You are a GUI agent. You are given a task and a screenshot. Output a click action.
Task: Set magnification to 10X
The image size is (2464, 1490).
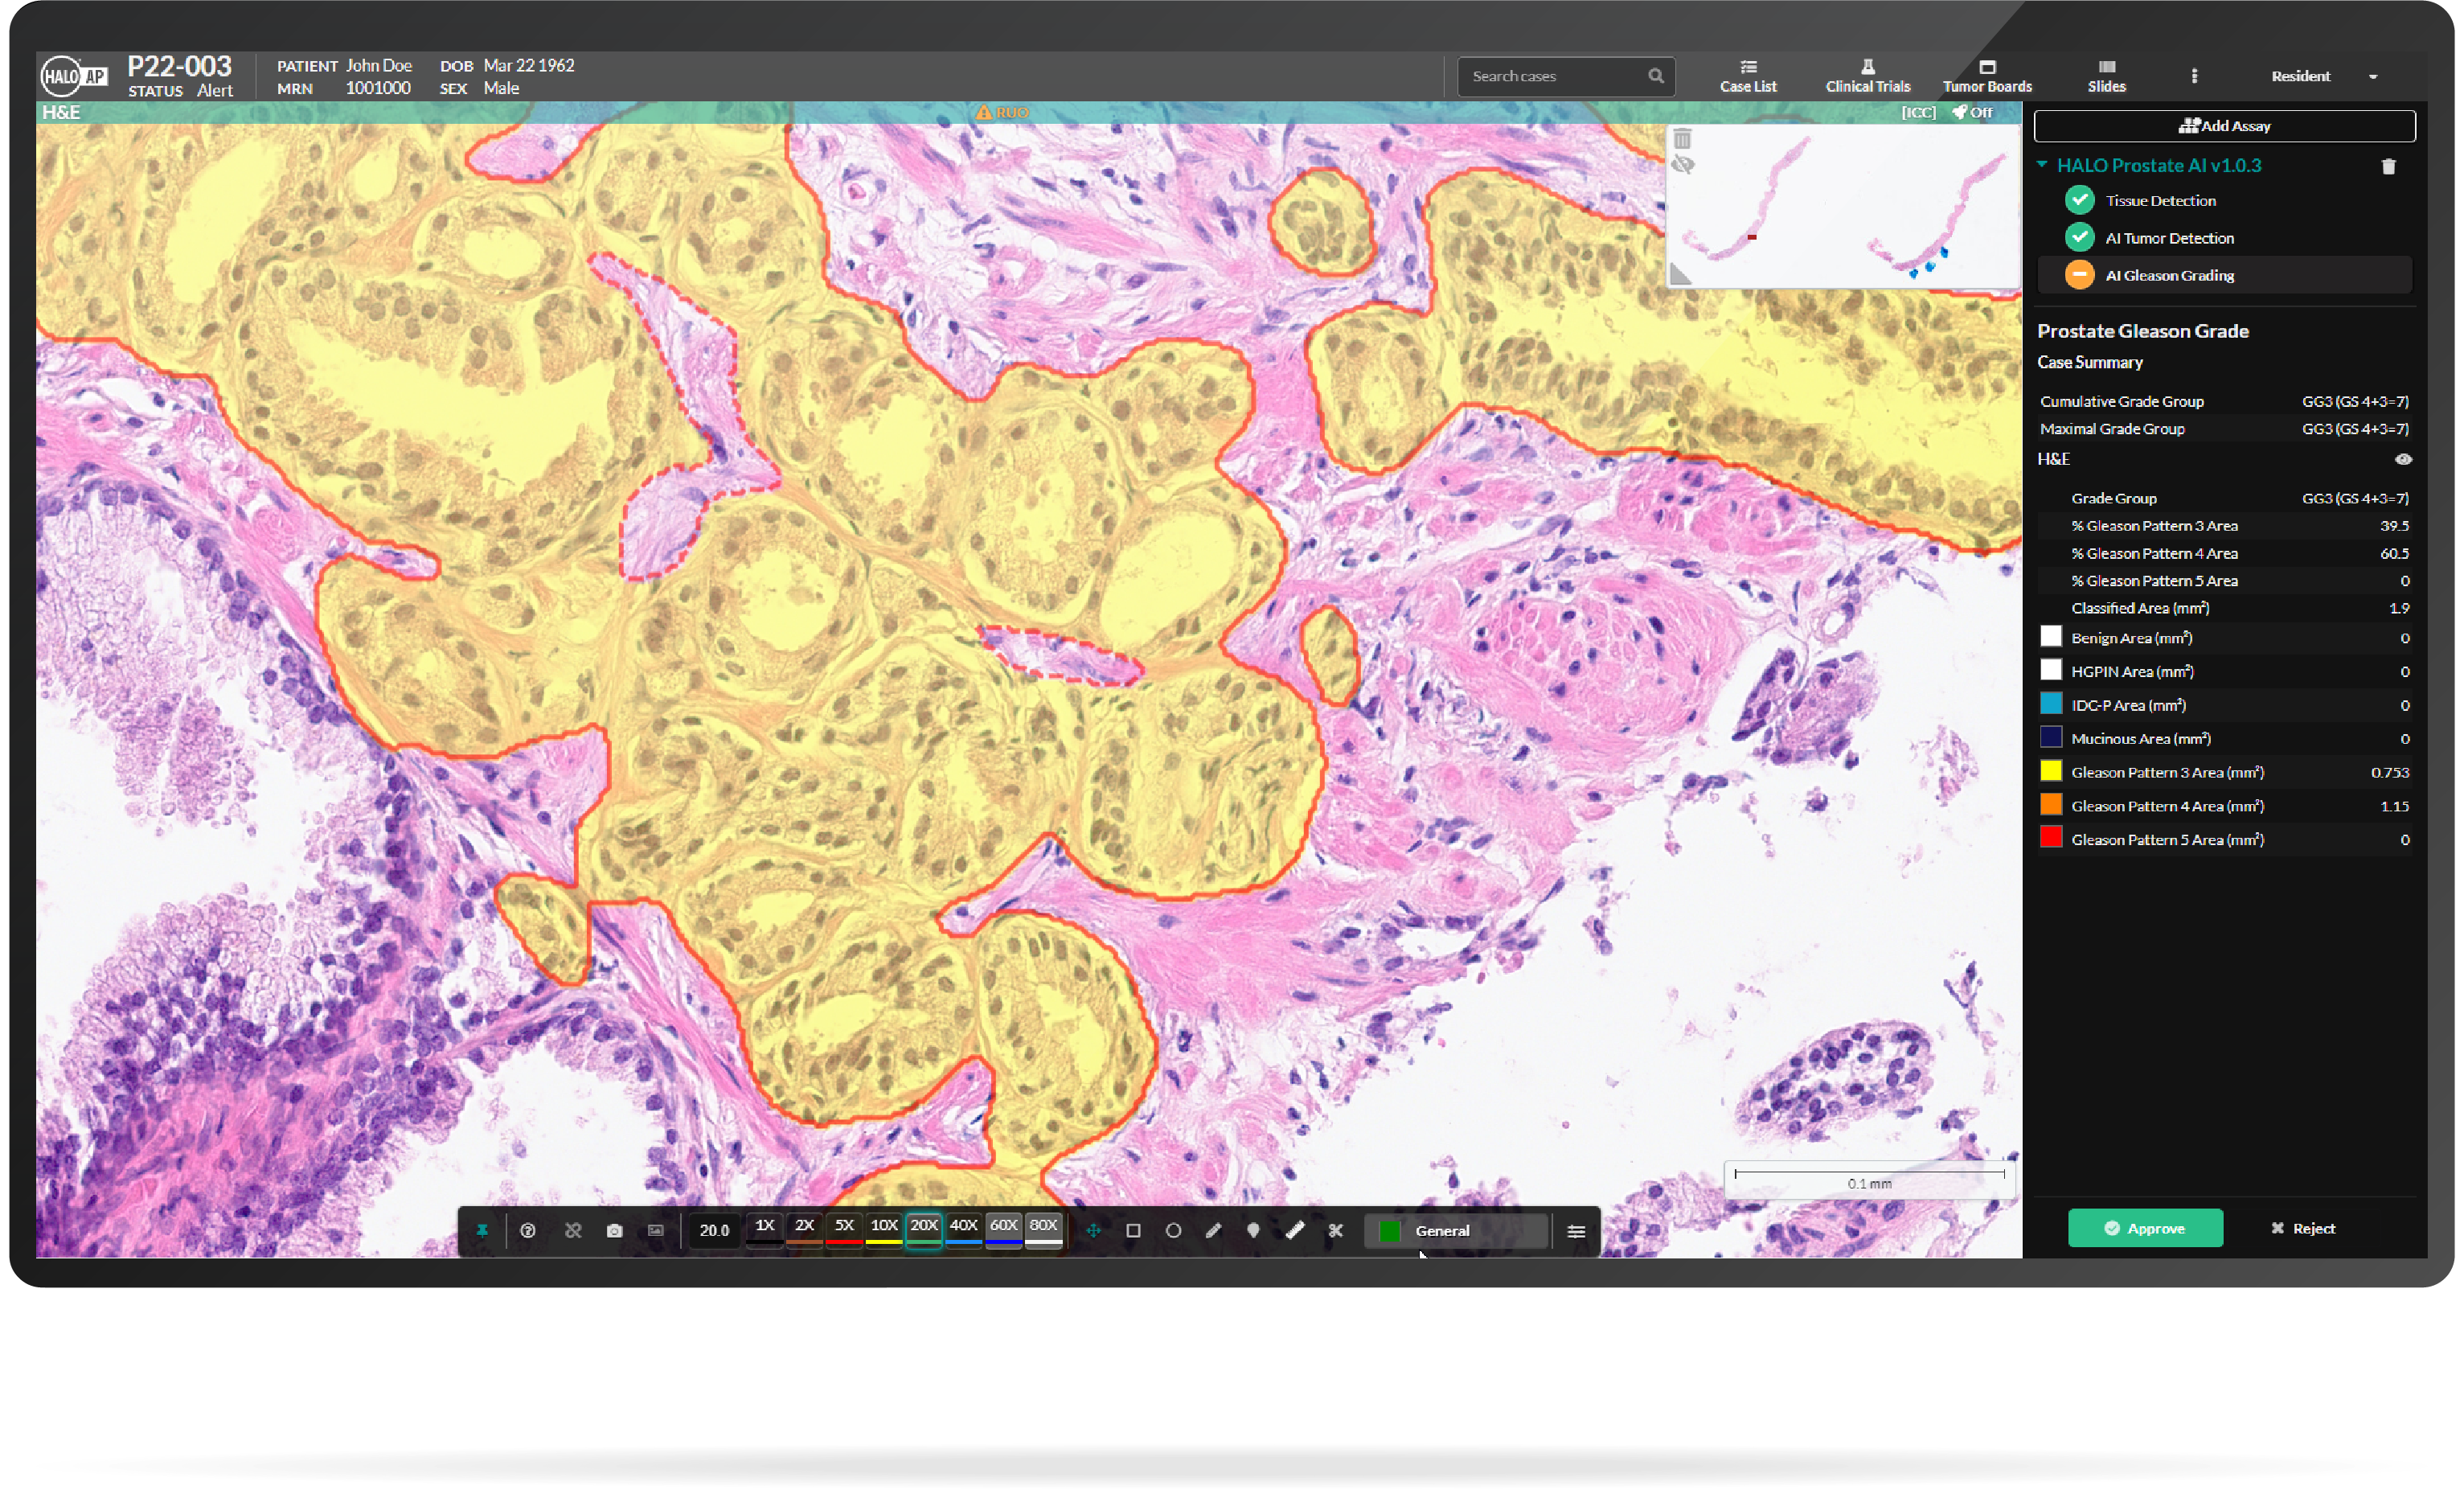click(884, 1230)
